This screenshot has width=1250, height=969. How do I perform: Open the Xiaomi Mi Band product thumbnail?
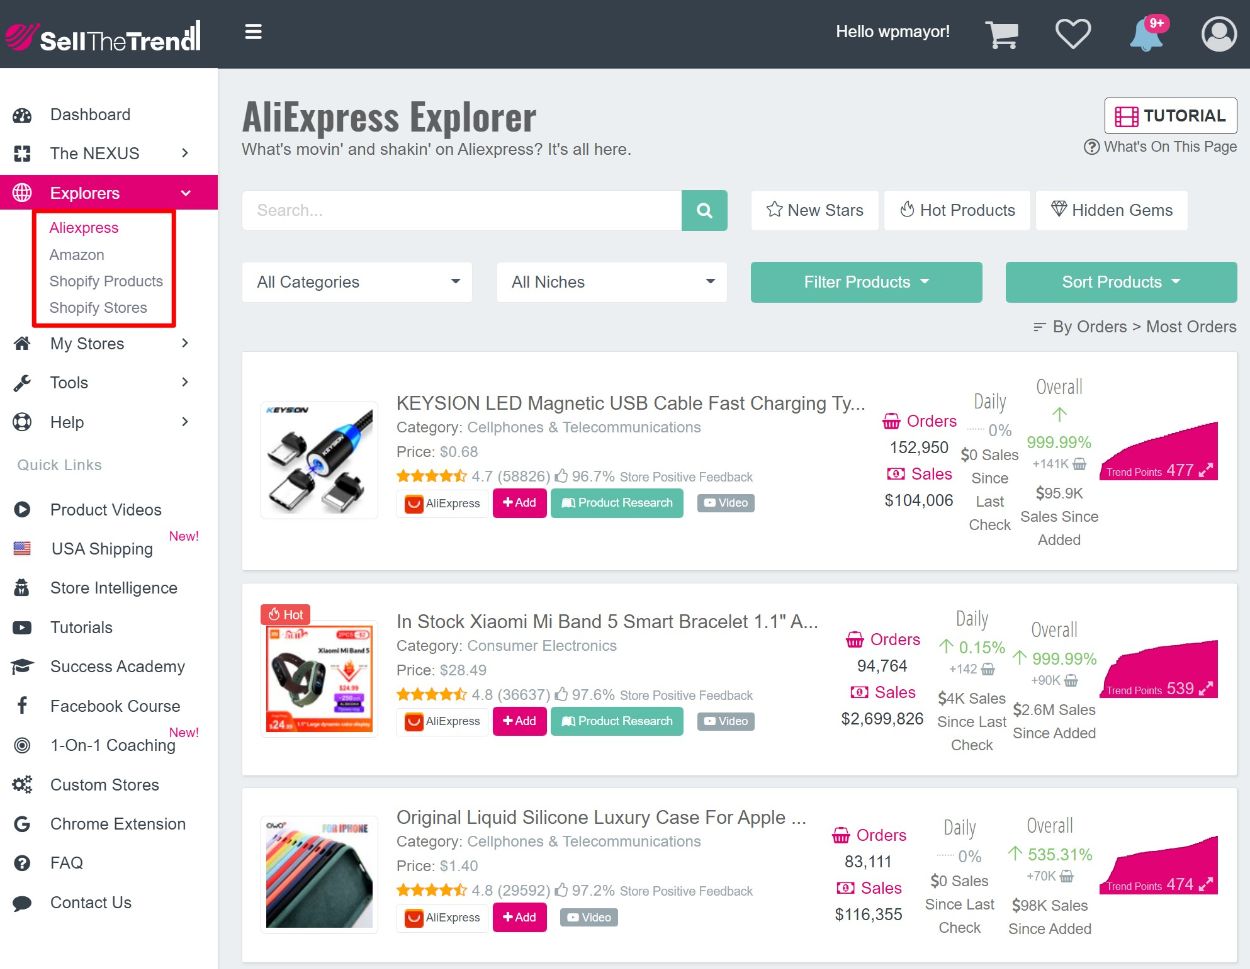click(319, 678)
